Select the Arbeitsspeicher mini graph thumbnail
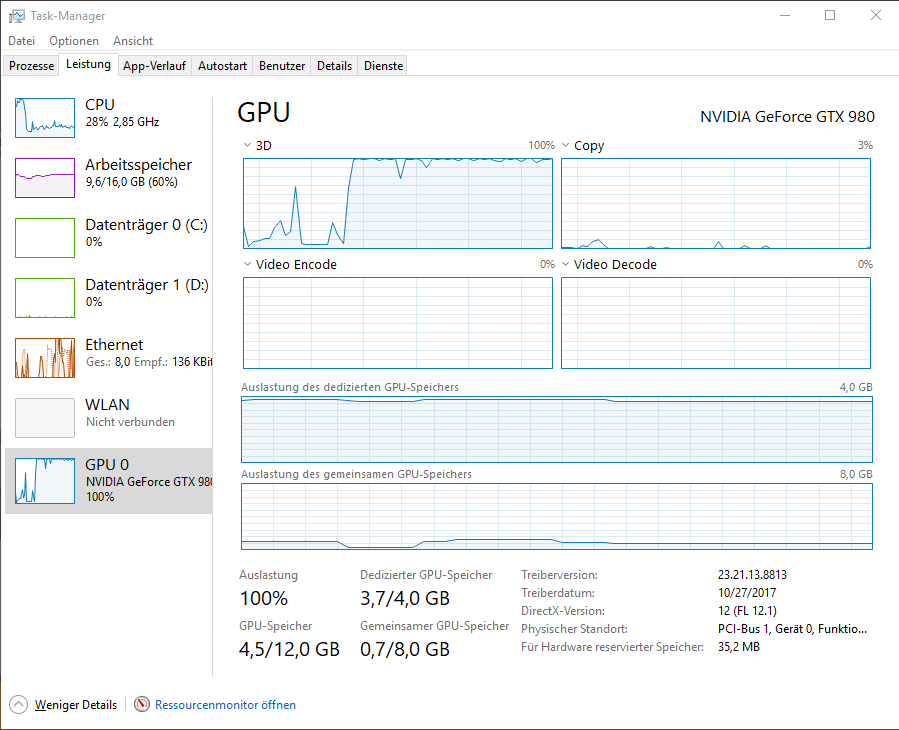The height and width of the screenshot is (730, 899). [45, 178]
